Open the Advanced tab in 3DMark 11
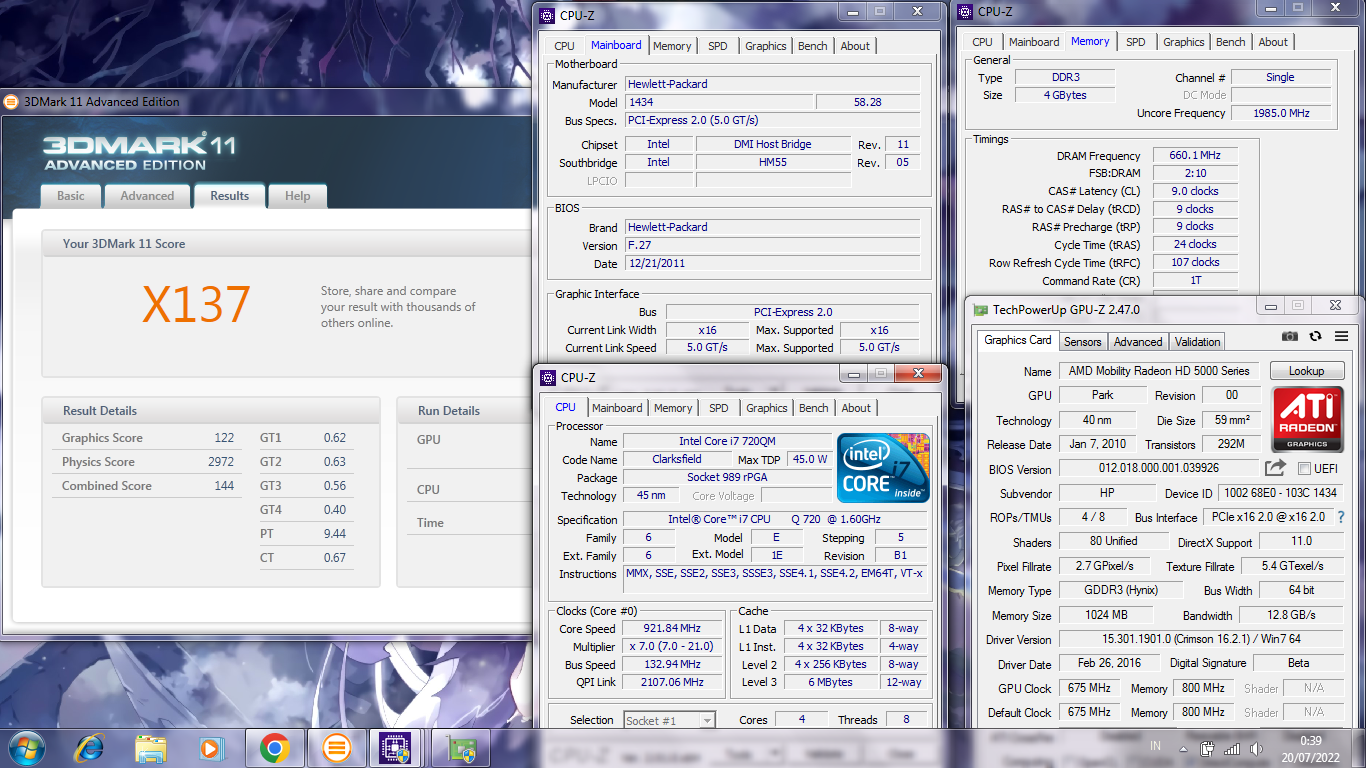 (147, 196)
